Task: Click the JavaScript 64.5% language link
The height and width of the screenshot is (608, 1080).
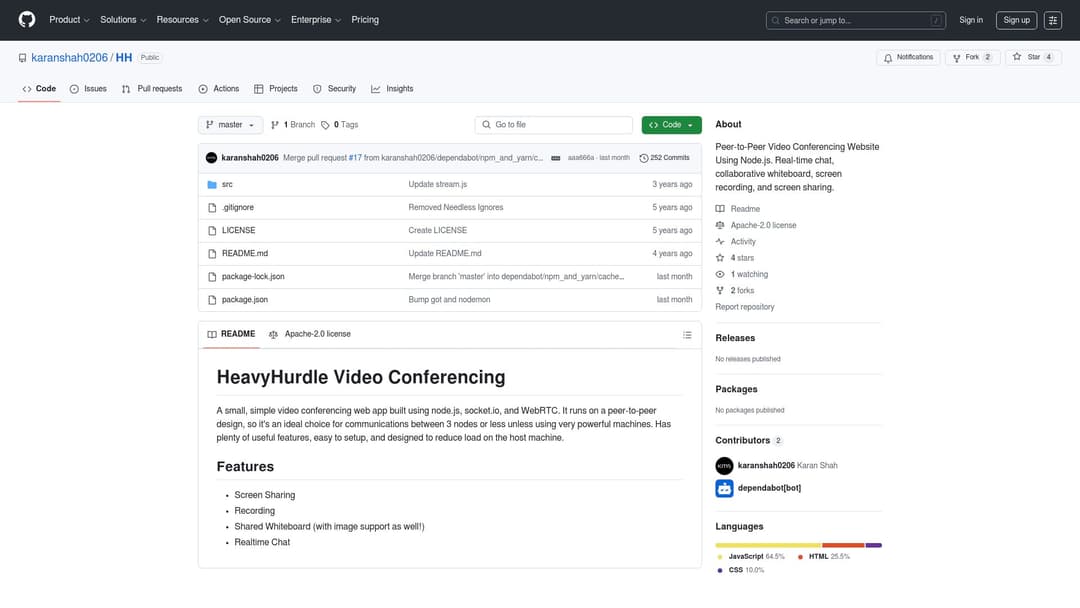Action: [x=751, y=557]
